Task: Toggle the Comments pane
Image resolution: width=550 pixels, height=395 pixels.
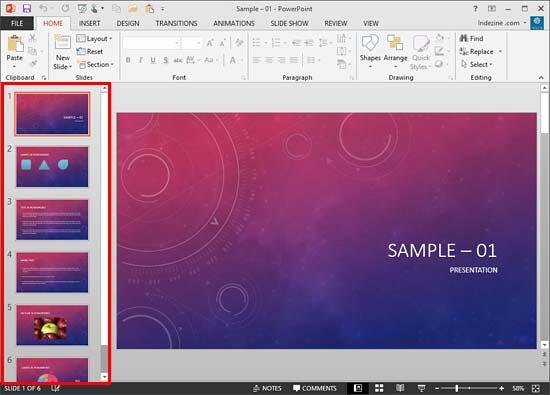Action: [315, 388]
